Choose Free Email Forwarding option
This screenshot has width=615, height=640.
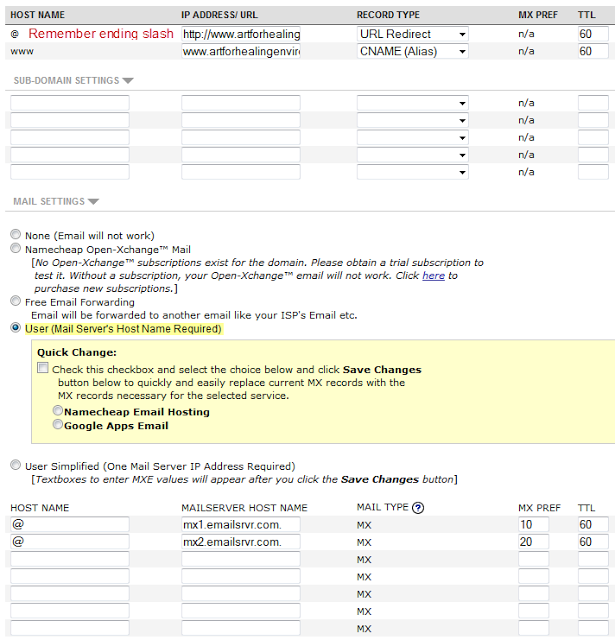coord(15,300)
